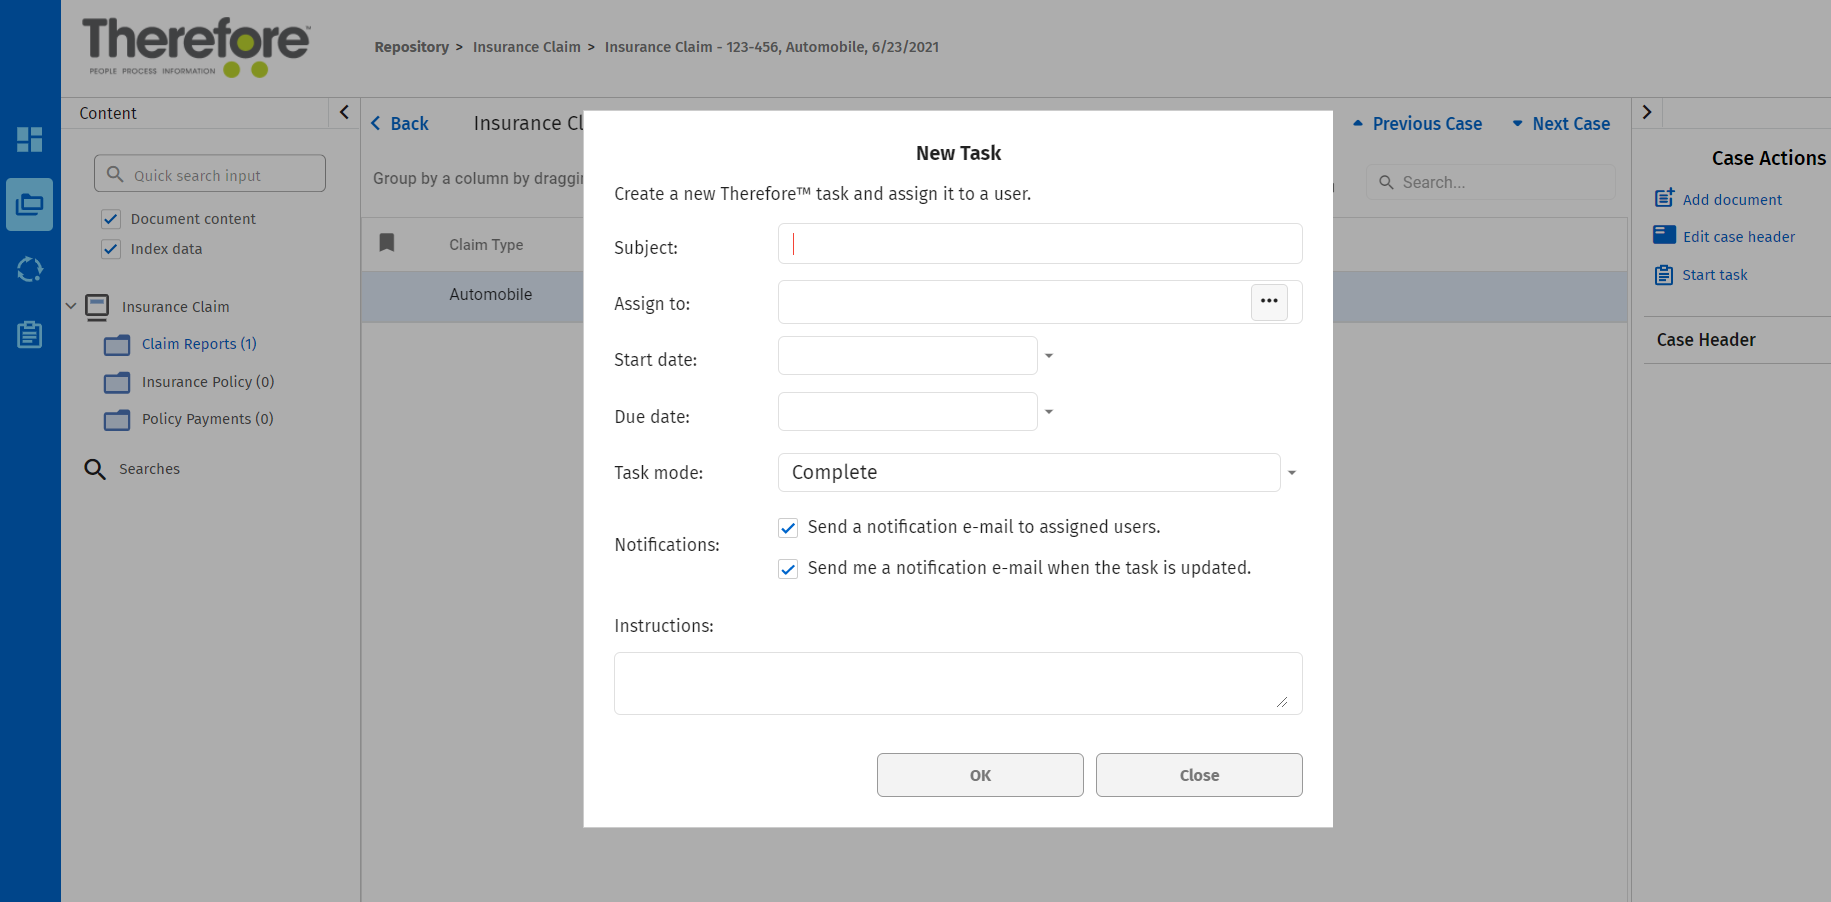Open user picker with ellipsis button
The image size is (1831, 902).
(1269, 302)
